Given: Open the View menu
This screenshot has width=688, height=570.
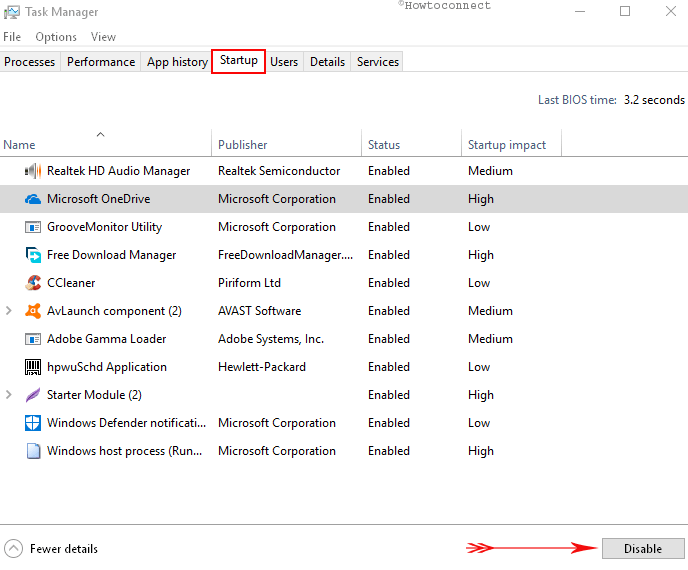Looking at the screenshot, I should [x=103, y=37].
